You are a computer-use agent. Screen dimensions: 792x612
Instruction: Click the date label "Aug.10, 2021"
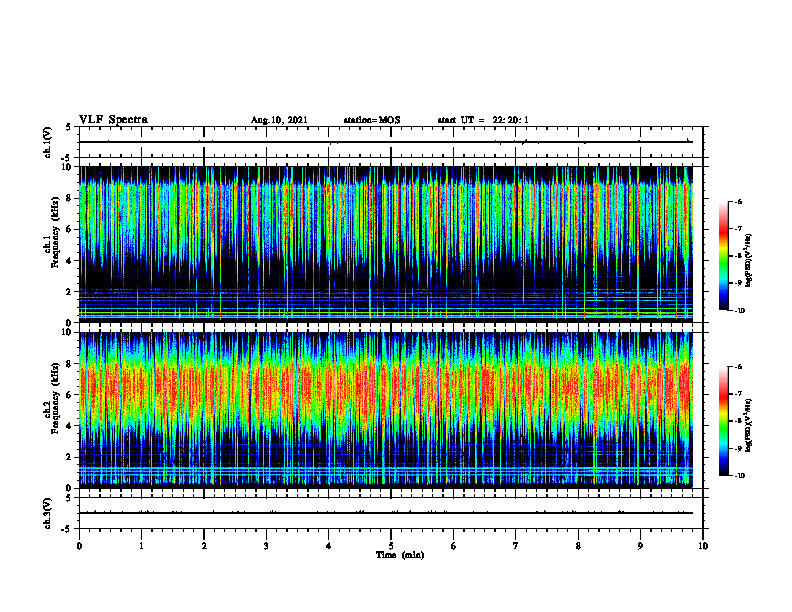click(x=279, y=120)
